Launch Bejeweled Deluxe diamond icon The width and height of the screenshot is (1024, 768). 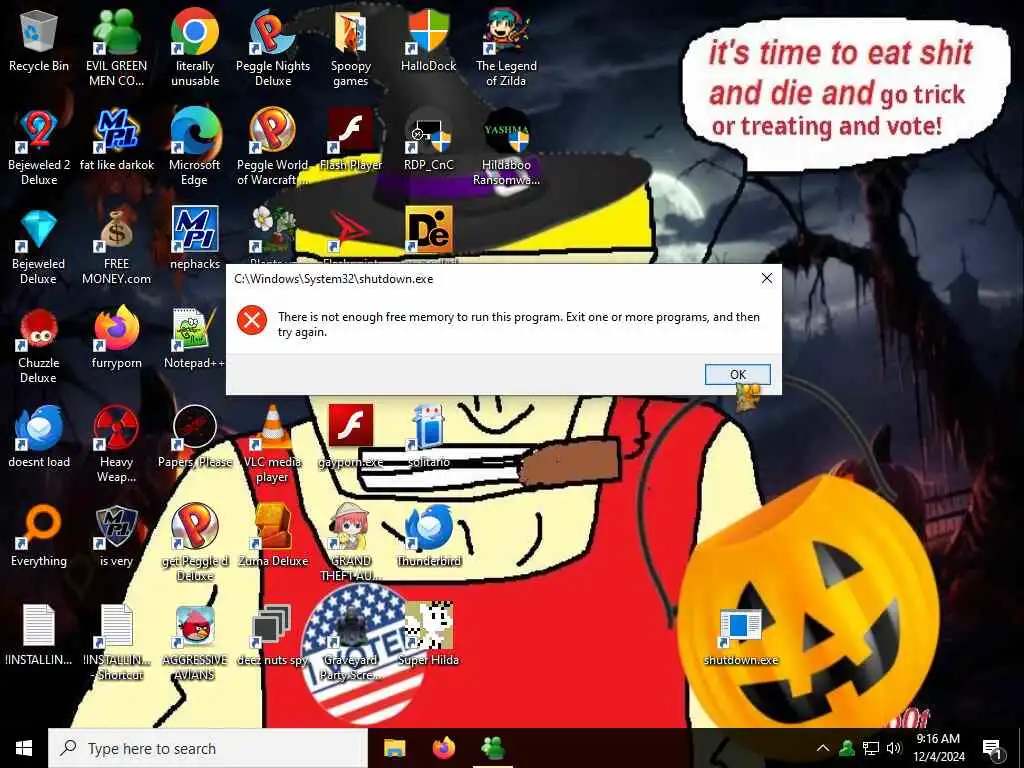point(39,246)
